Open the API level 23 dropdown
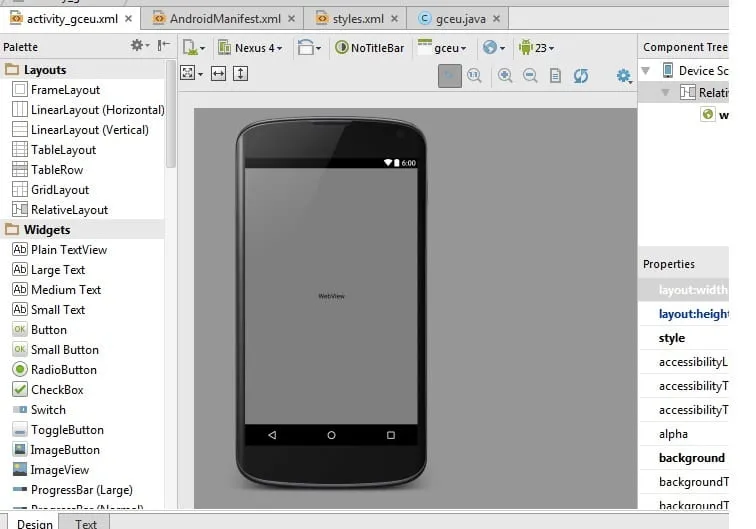This screenshot has width=756, height=529. (x=536, y=47)
